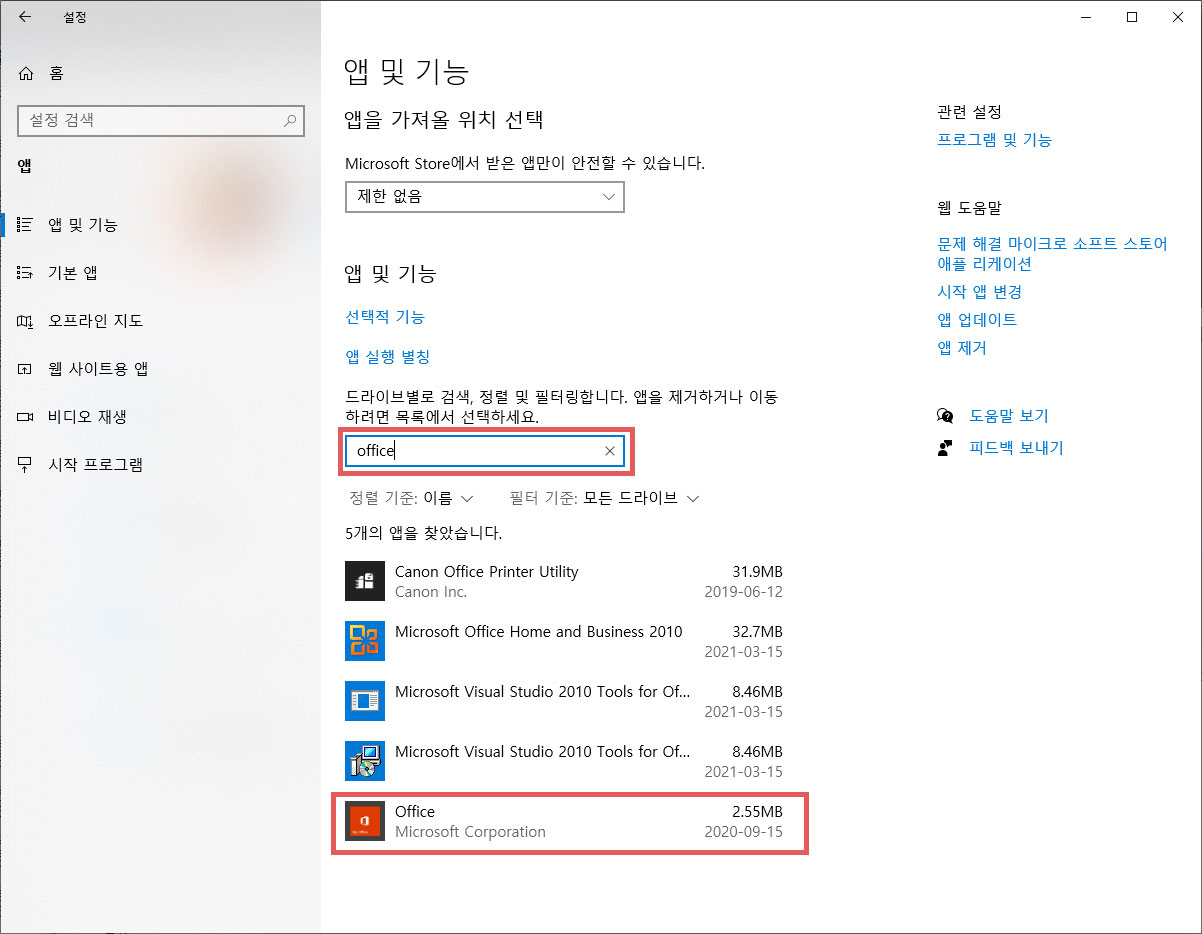Click the 2020-09-15 install date
Image resolution: width=1202 pixels, height=934 pixels.
coord(743,832)
